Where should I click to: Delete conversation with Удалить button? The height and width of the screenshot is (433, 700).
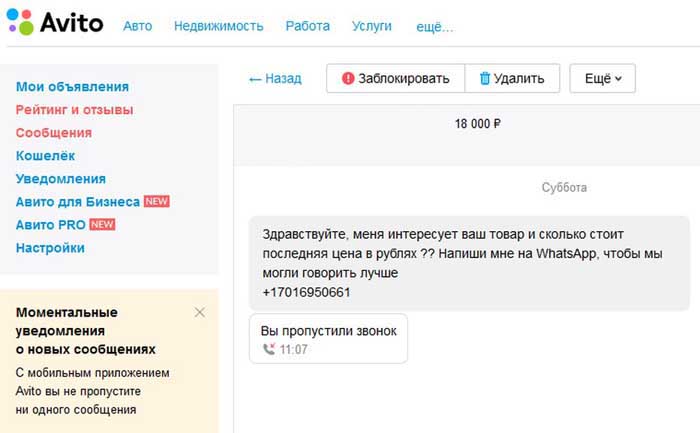tap(512, 79)
